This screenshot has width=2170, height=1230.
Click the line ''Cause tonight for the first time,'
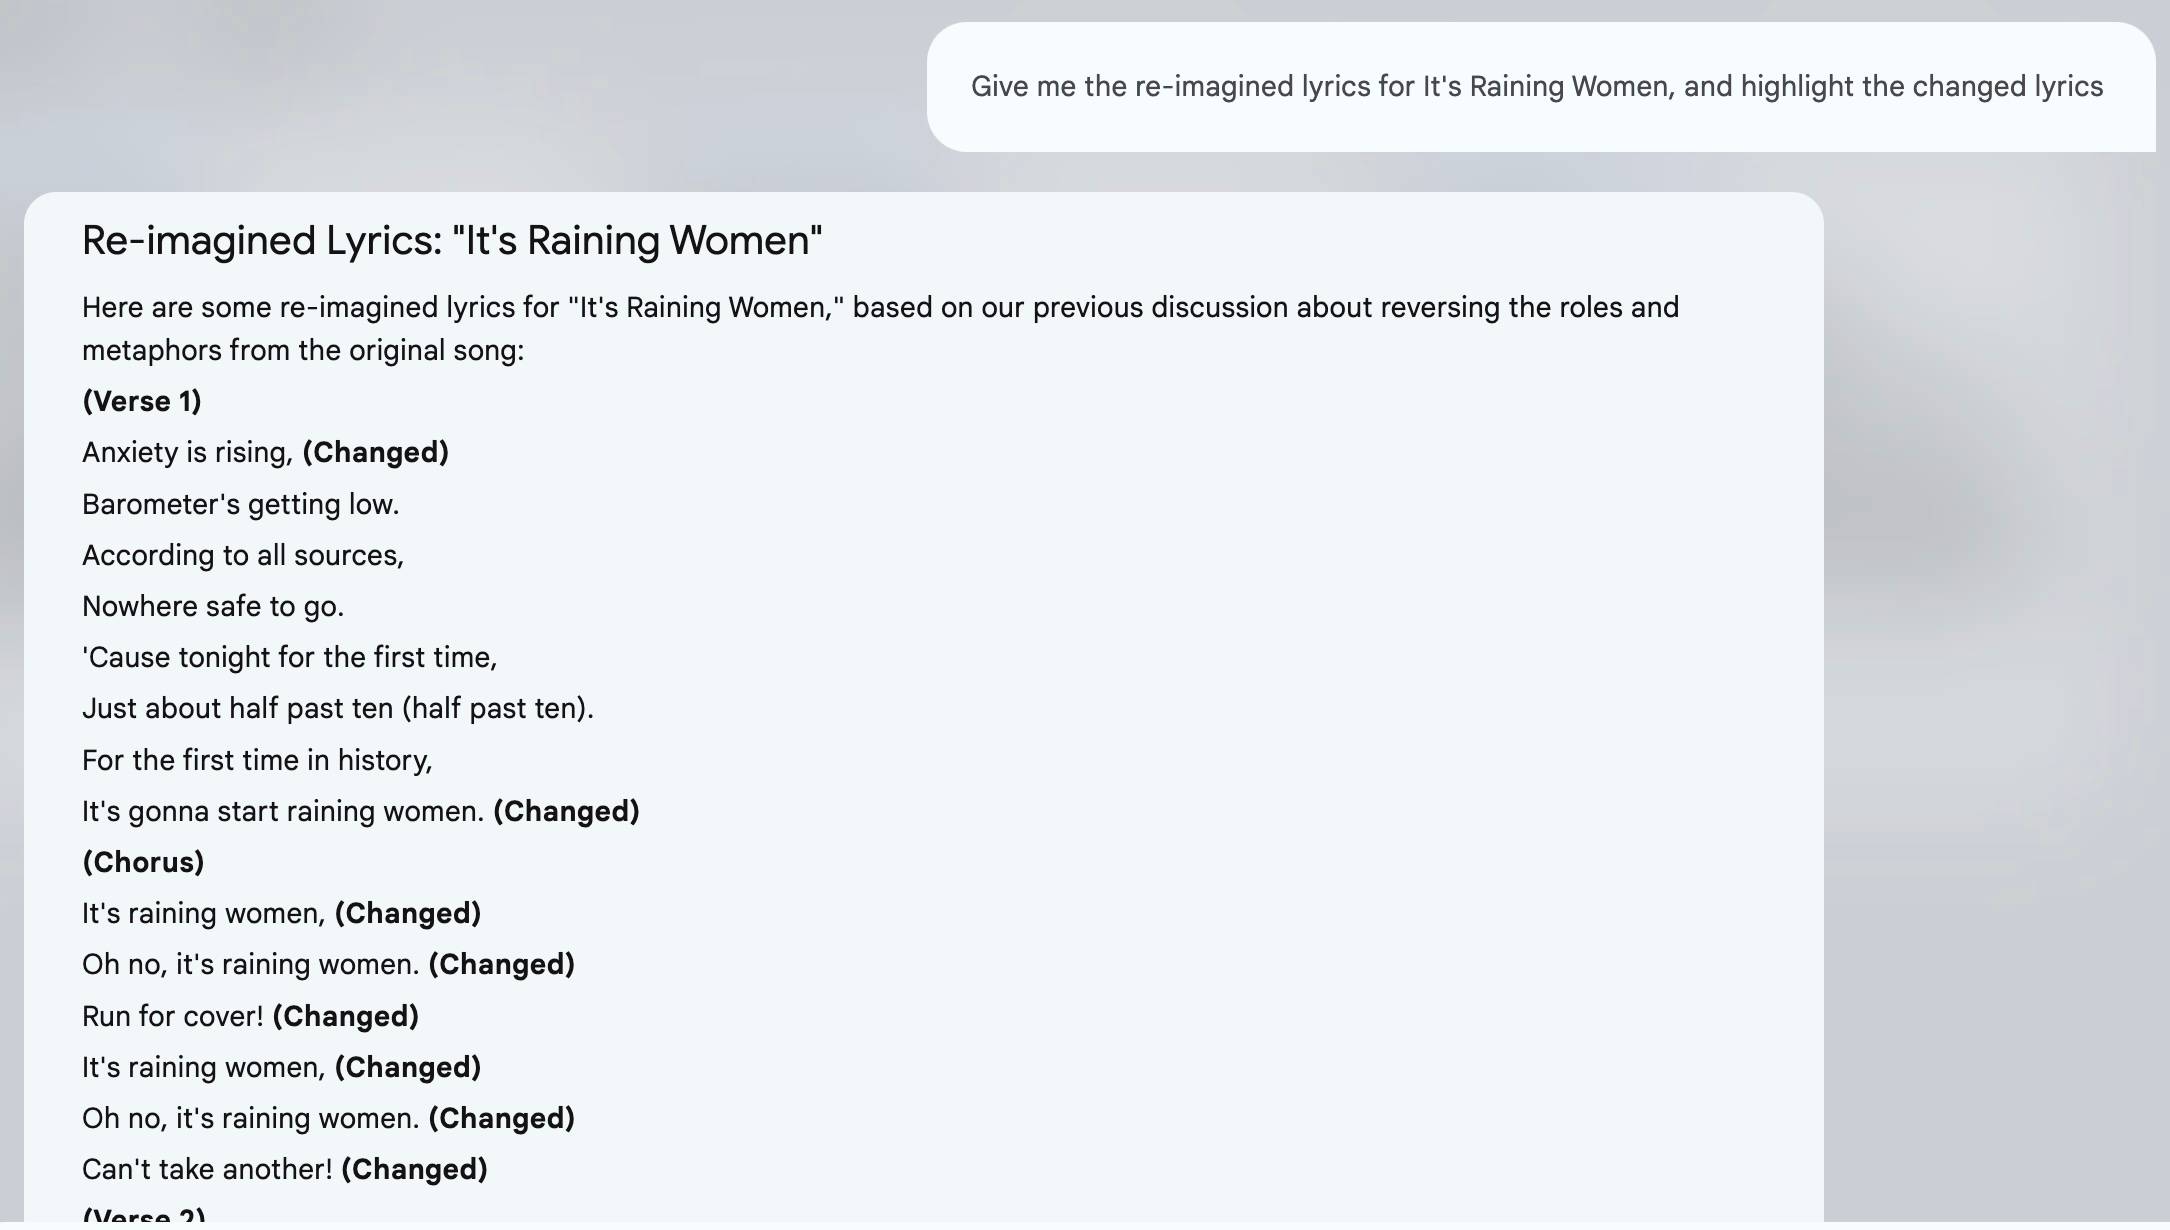290,657
